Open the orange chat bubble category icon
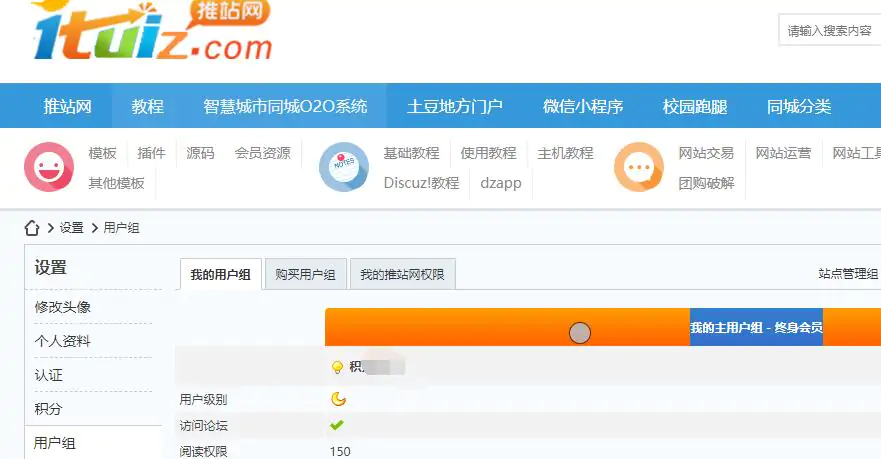881x459 pixels. pos(639,167)
